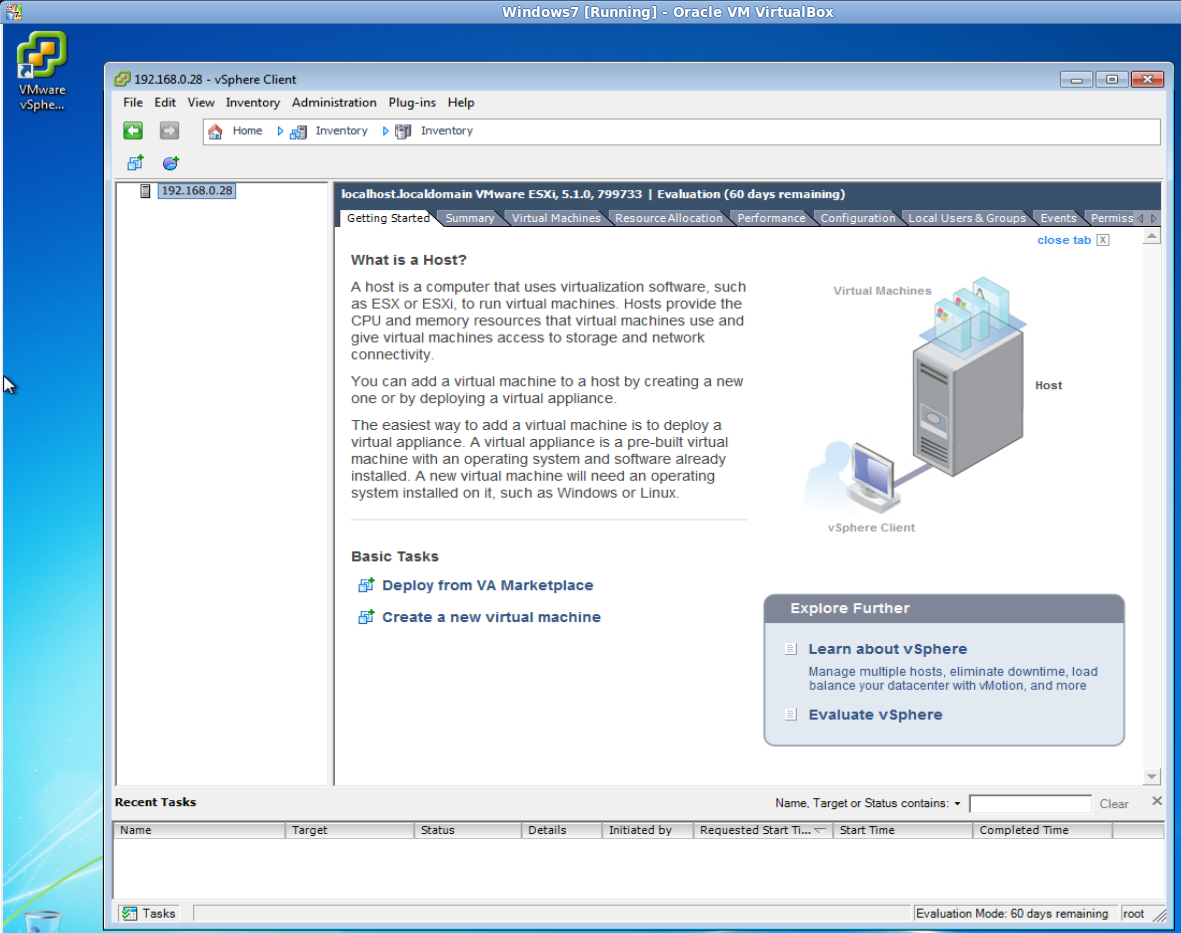1181x933 pixels.
Task: Open the Plug-ins menu
Action: click(x=412, y=102)
